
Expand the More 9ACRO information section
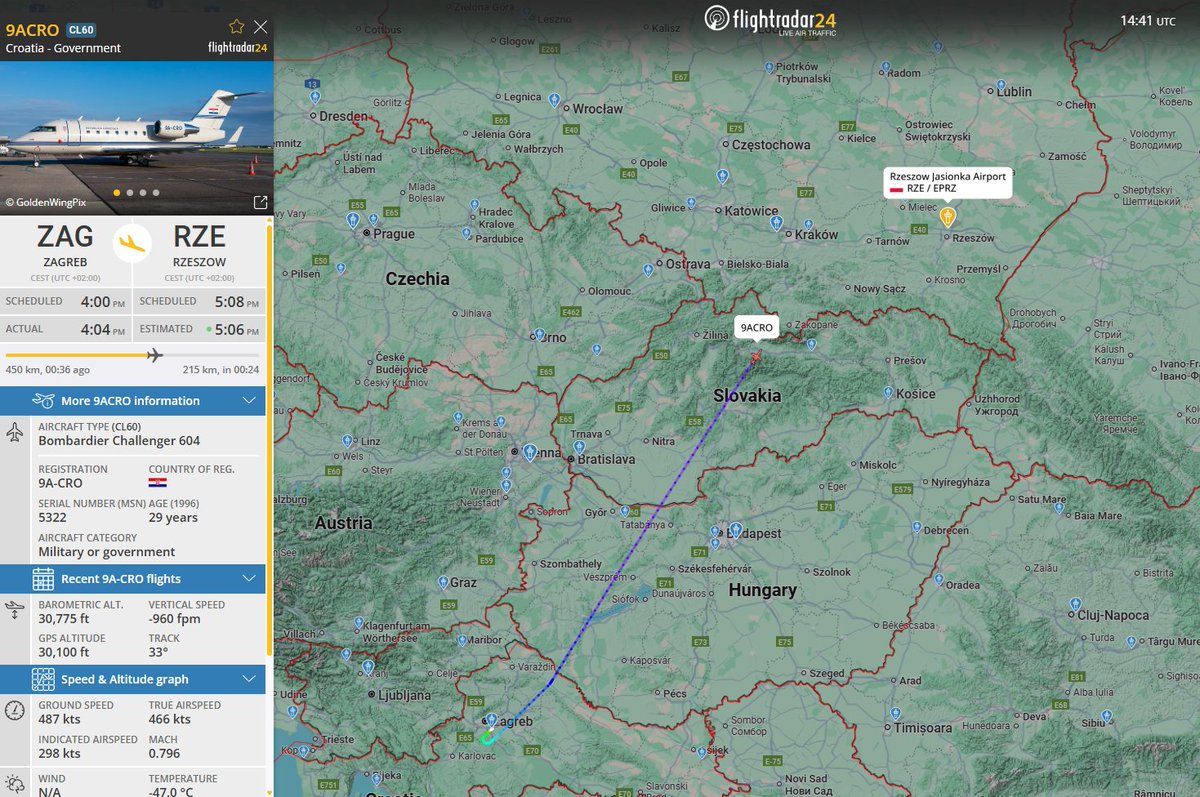(133, 401)
